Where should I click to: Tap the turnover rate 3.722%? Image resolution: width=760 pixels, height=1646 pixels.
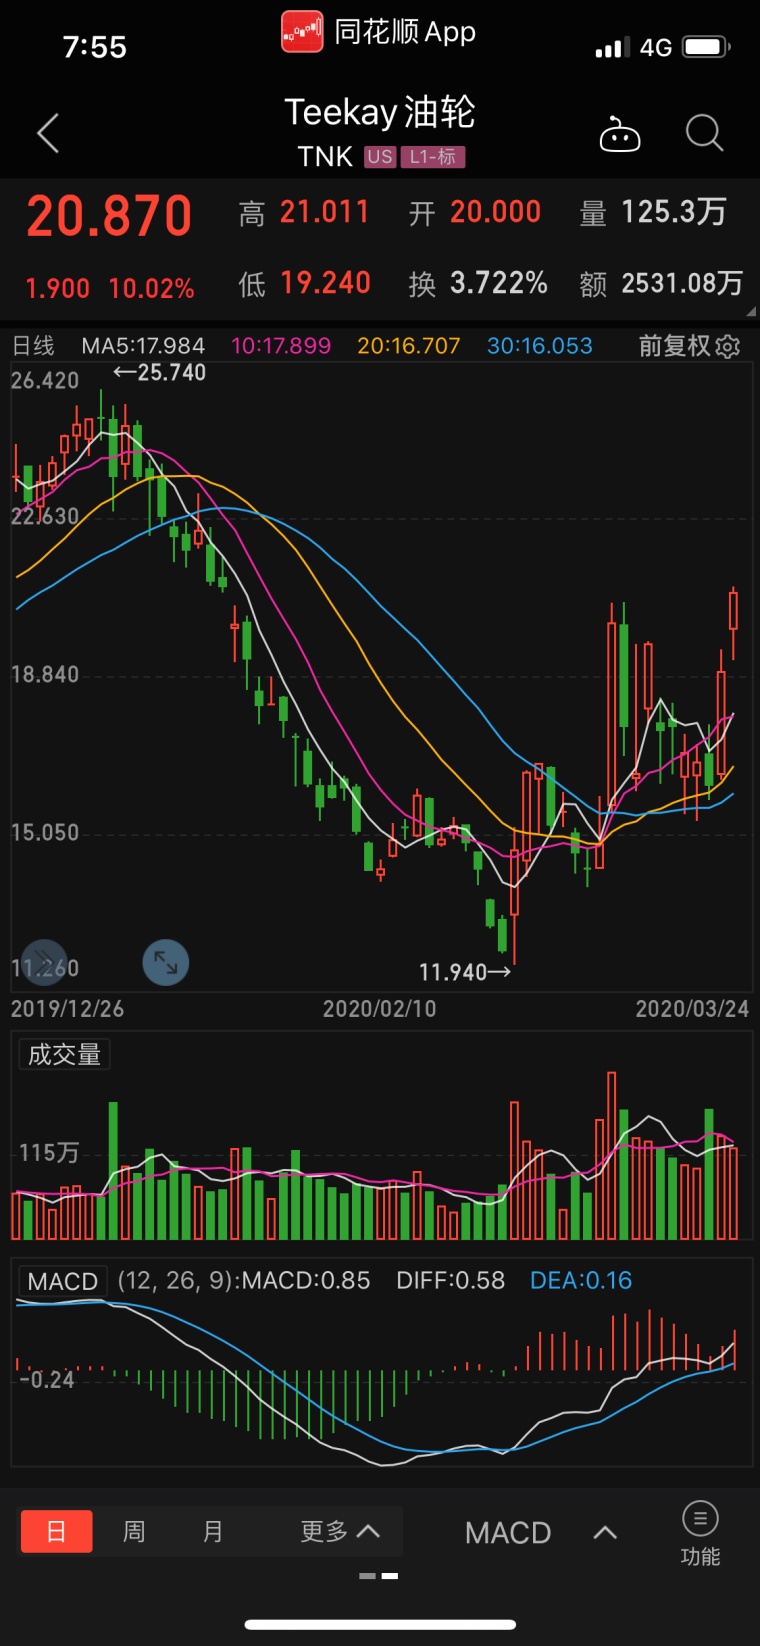coord(499,283)
